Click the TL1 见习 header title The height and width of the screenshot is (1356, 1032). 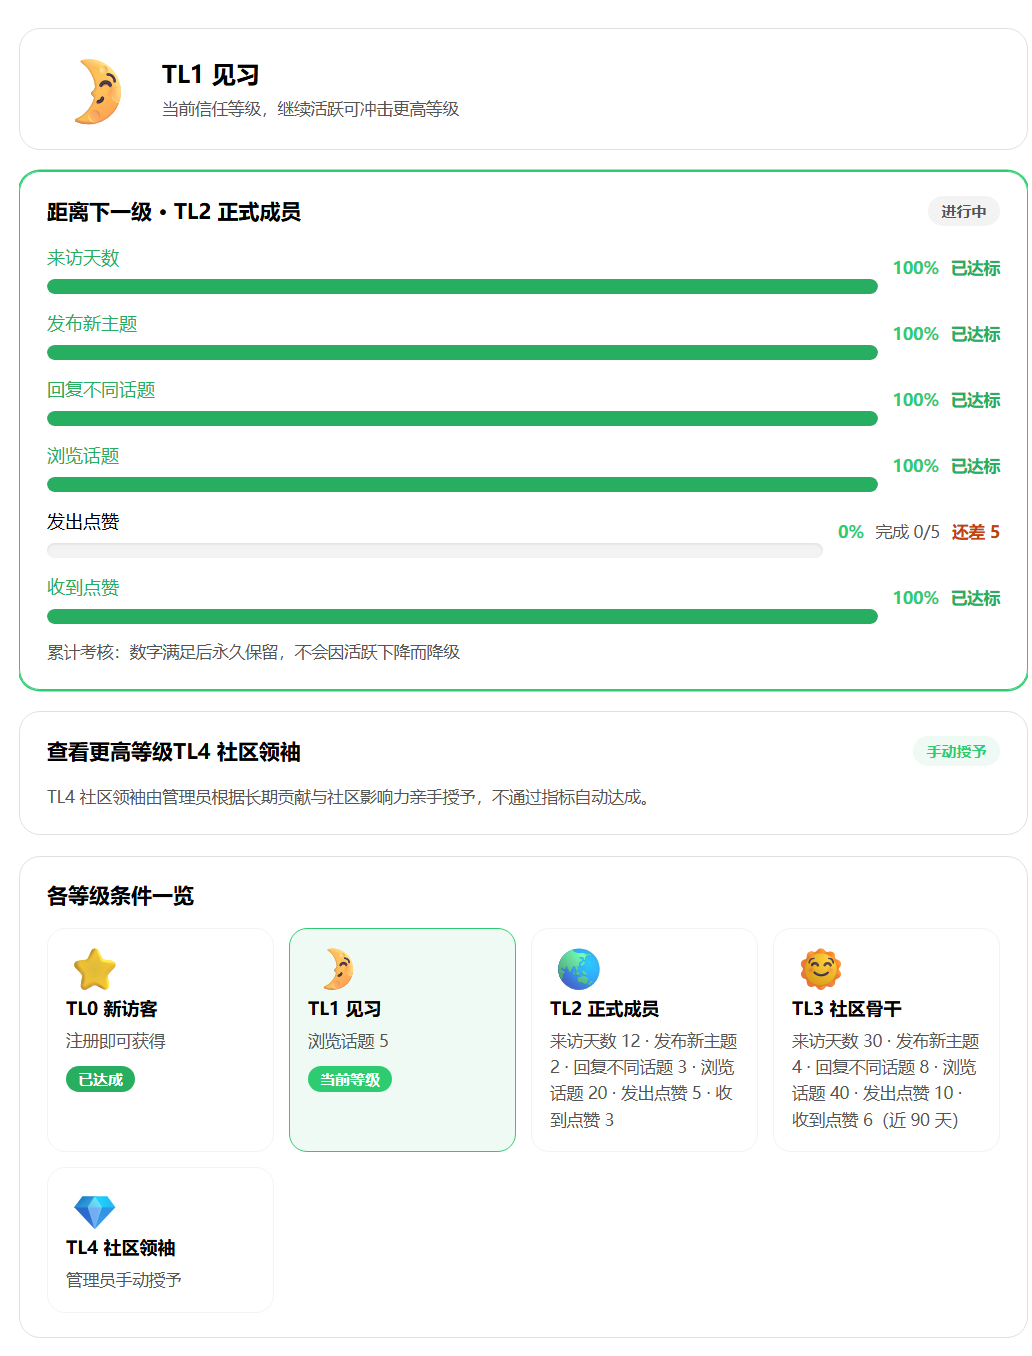point(211,75)
